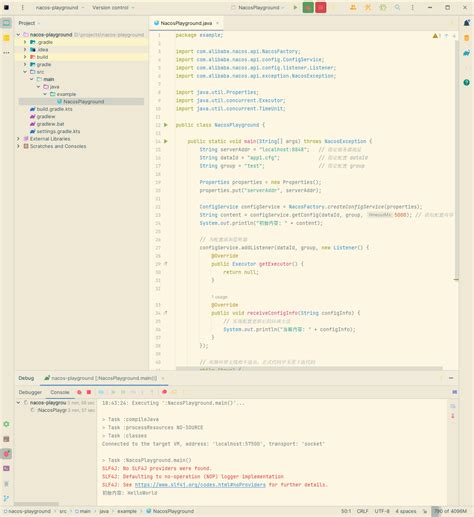The image size is (474, 517).
Task: Expand the External Libraries node
Action: click(18, 139)
